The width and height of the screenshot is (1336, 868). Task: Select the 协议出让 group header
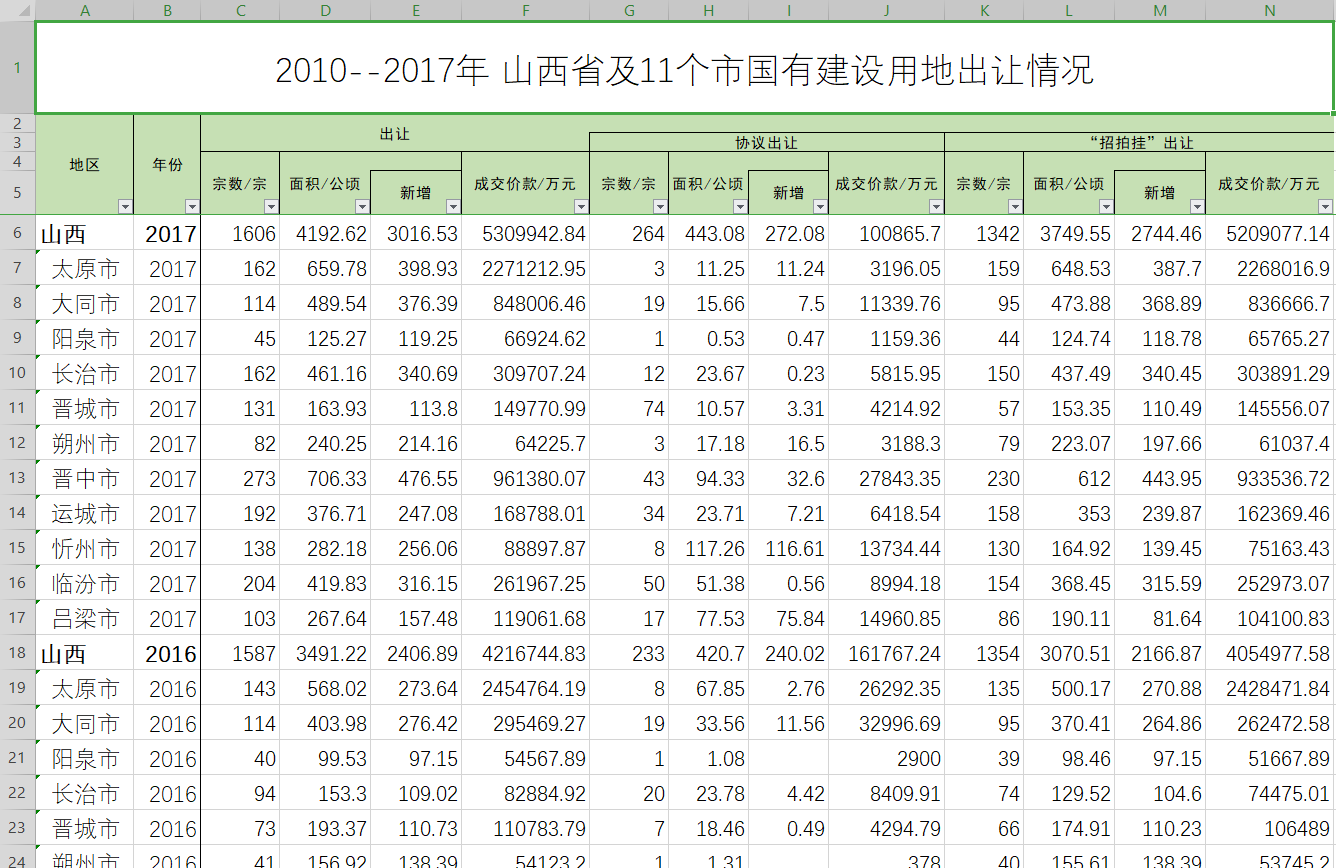click(767, 142)
